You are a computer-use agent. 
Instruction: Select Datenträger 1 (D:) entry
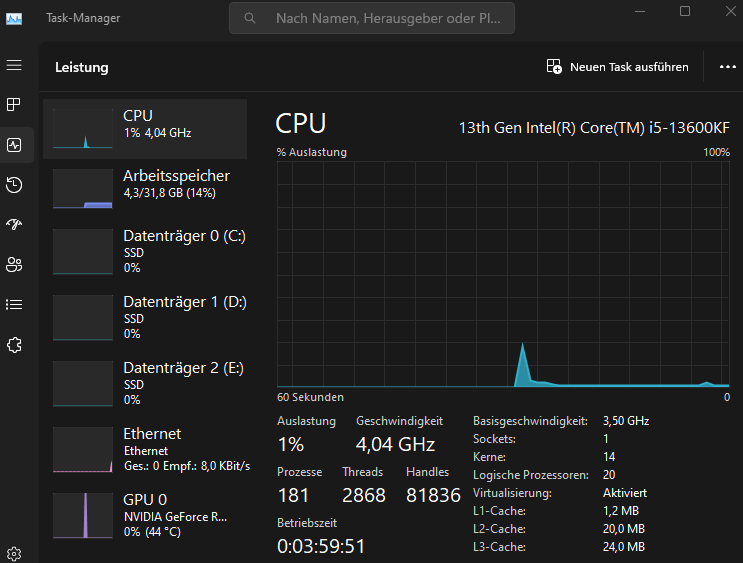pos(145,317)
